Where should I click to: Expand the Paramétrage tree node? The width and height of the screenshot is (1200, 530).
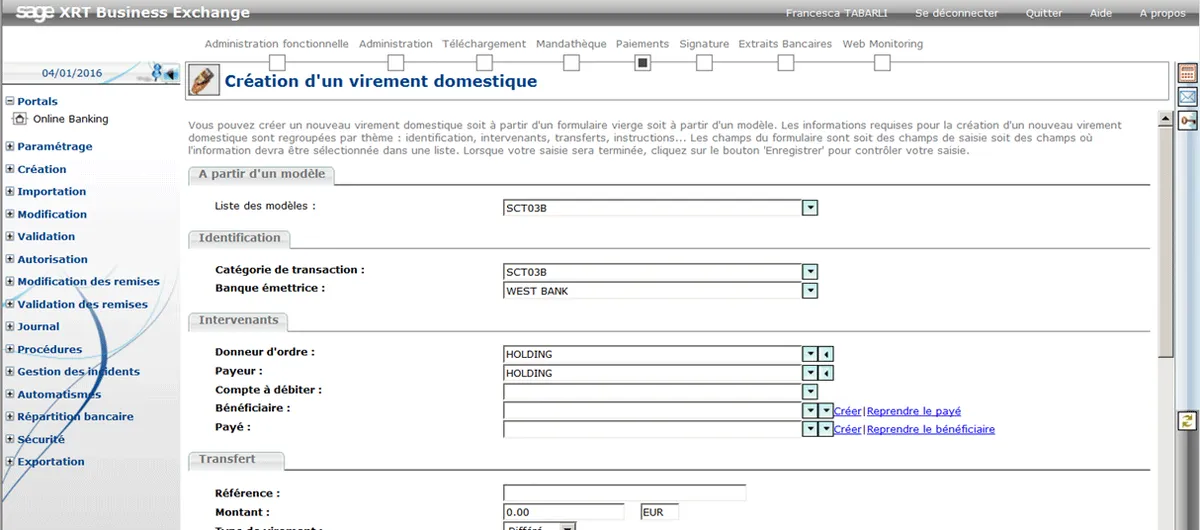10,147
